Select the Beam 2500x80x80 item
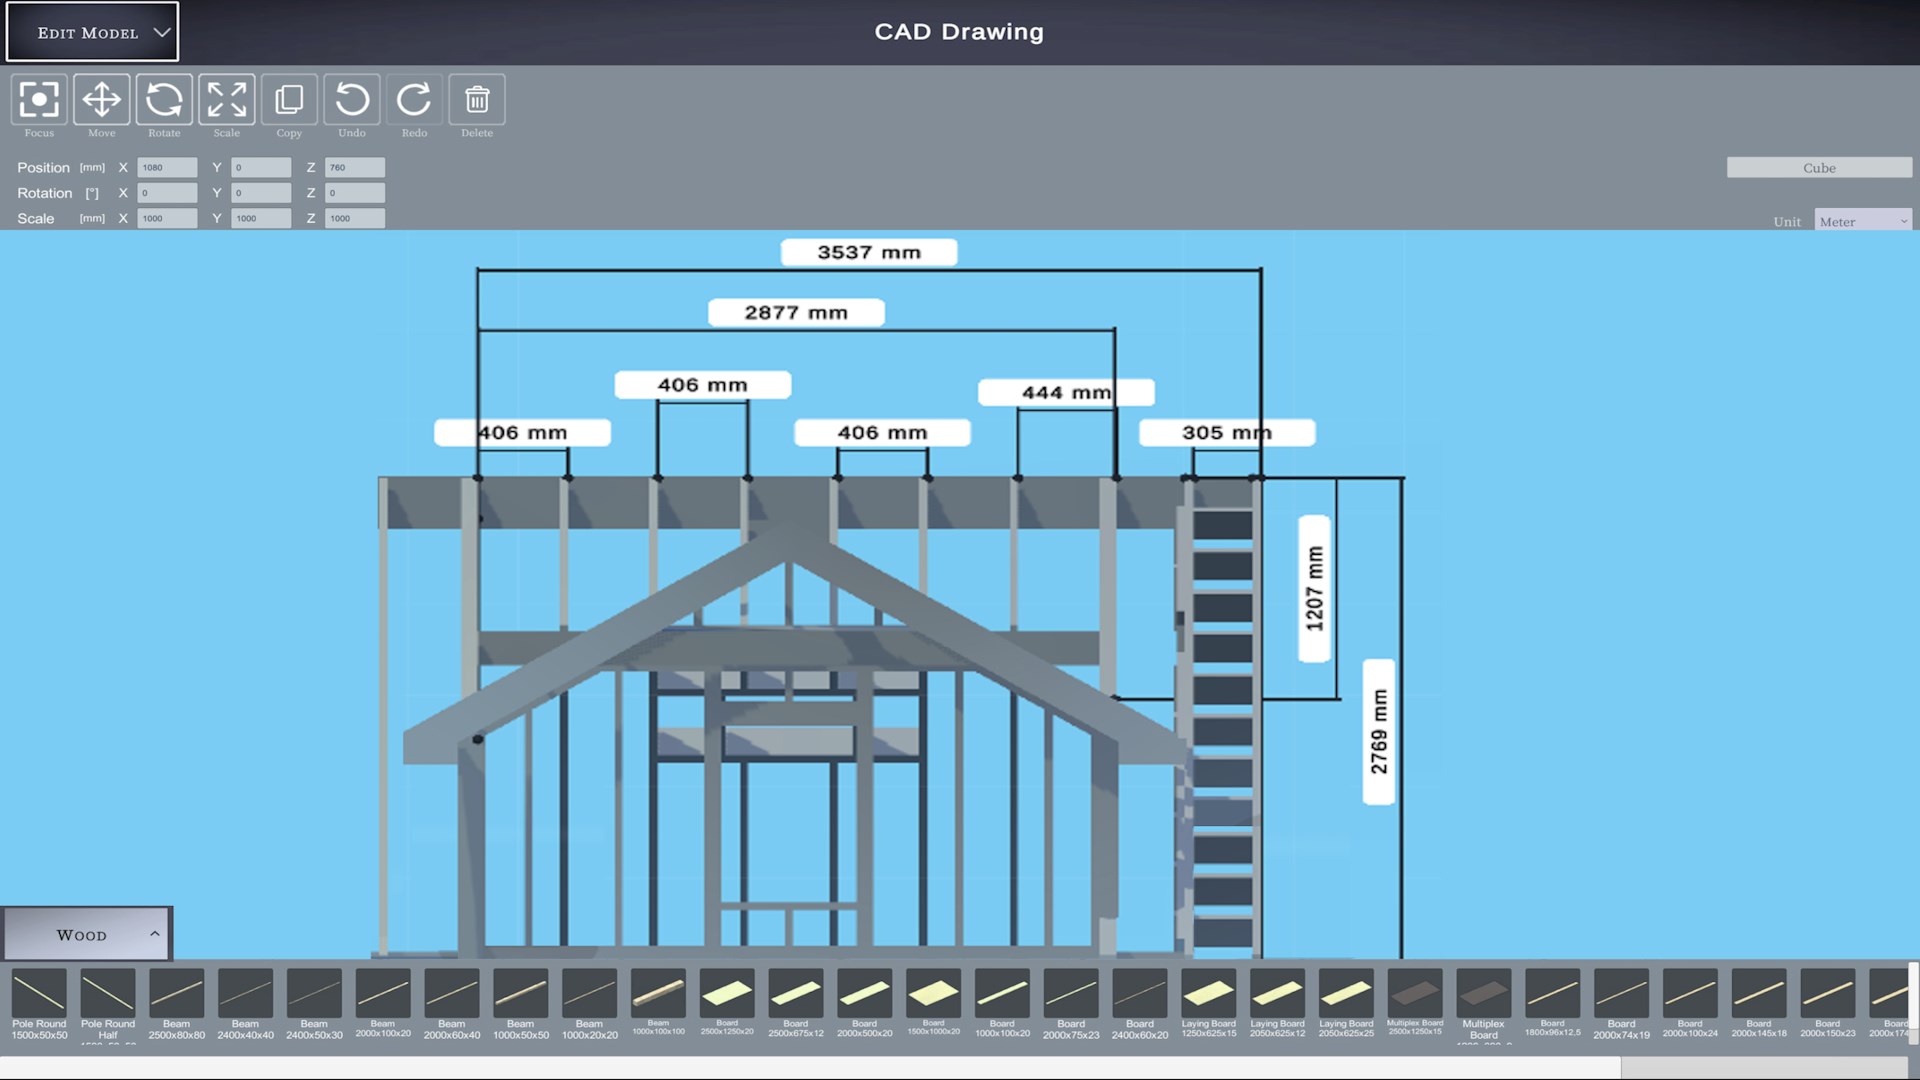1920x1080 pixels. coord(177,994)
